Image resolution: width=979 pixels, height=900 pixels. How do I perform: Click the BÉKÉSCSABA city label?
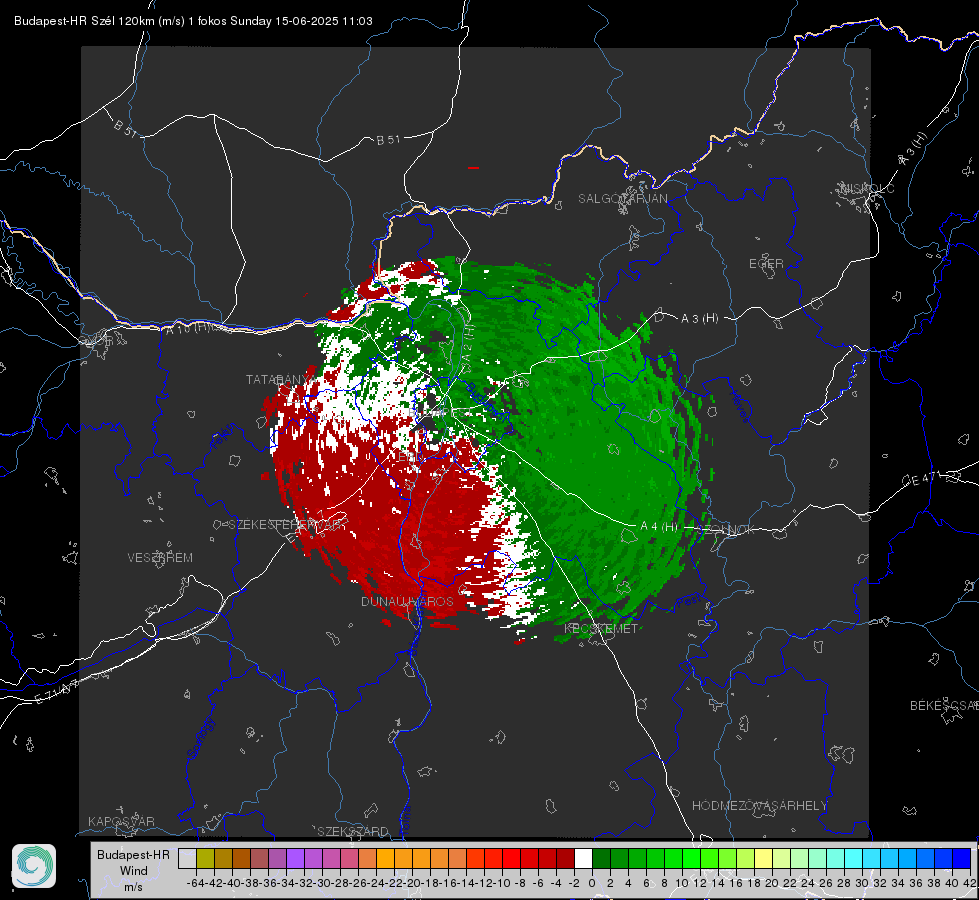(x=944, y=706)
